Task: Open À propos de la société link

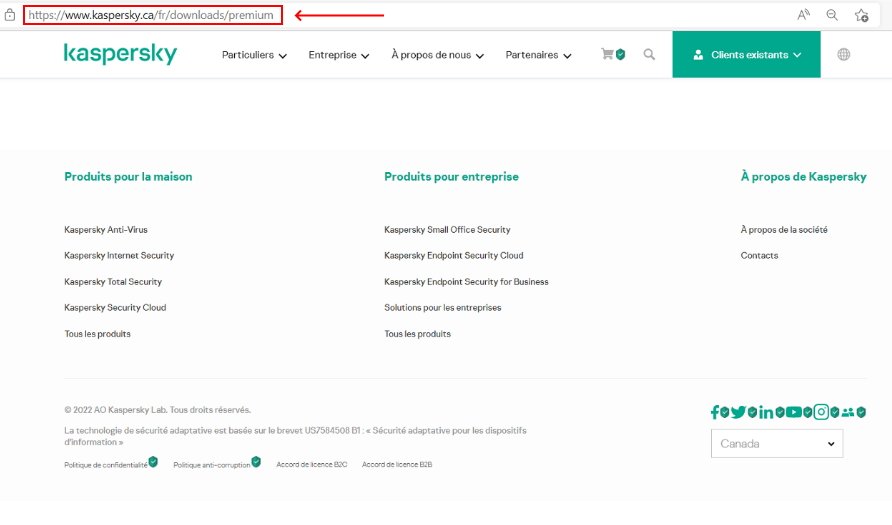Action: coord(784,230)
